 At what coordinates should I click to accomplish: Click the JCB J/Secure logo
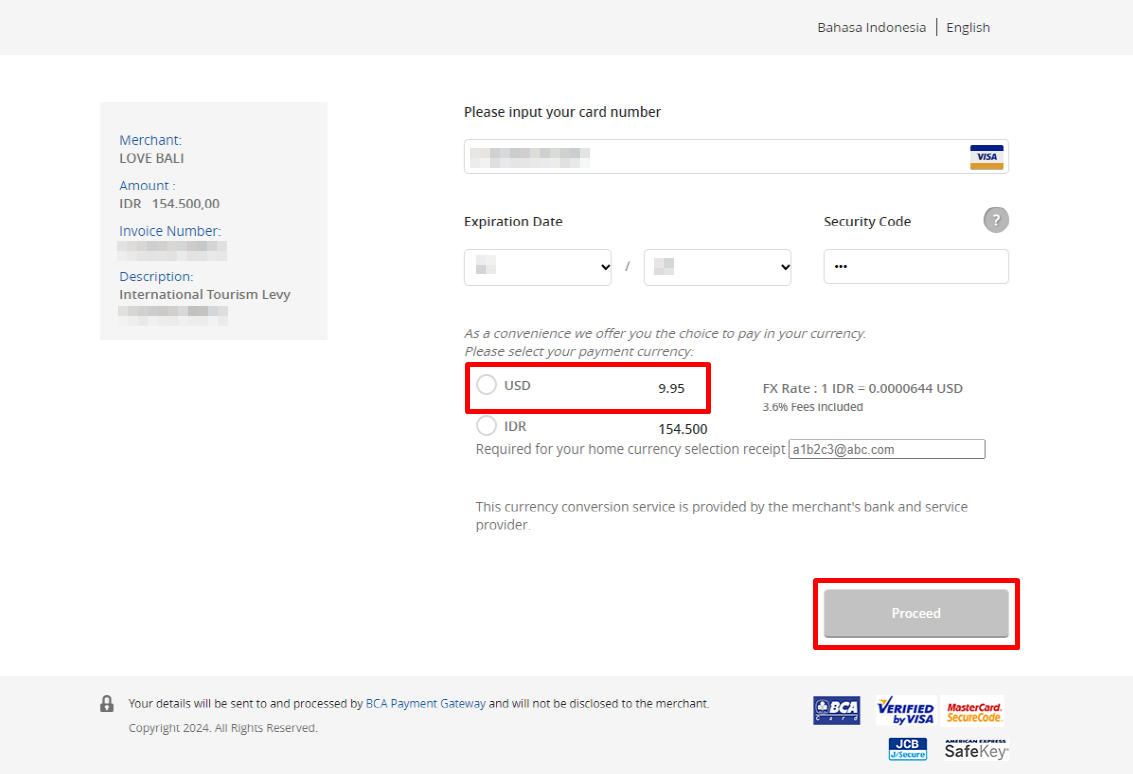[x=908, y=749]
